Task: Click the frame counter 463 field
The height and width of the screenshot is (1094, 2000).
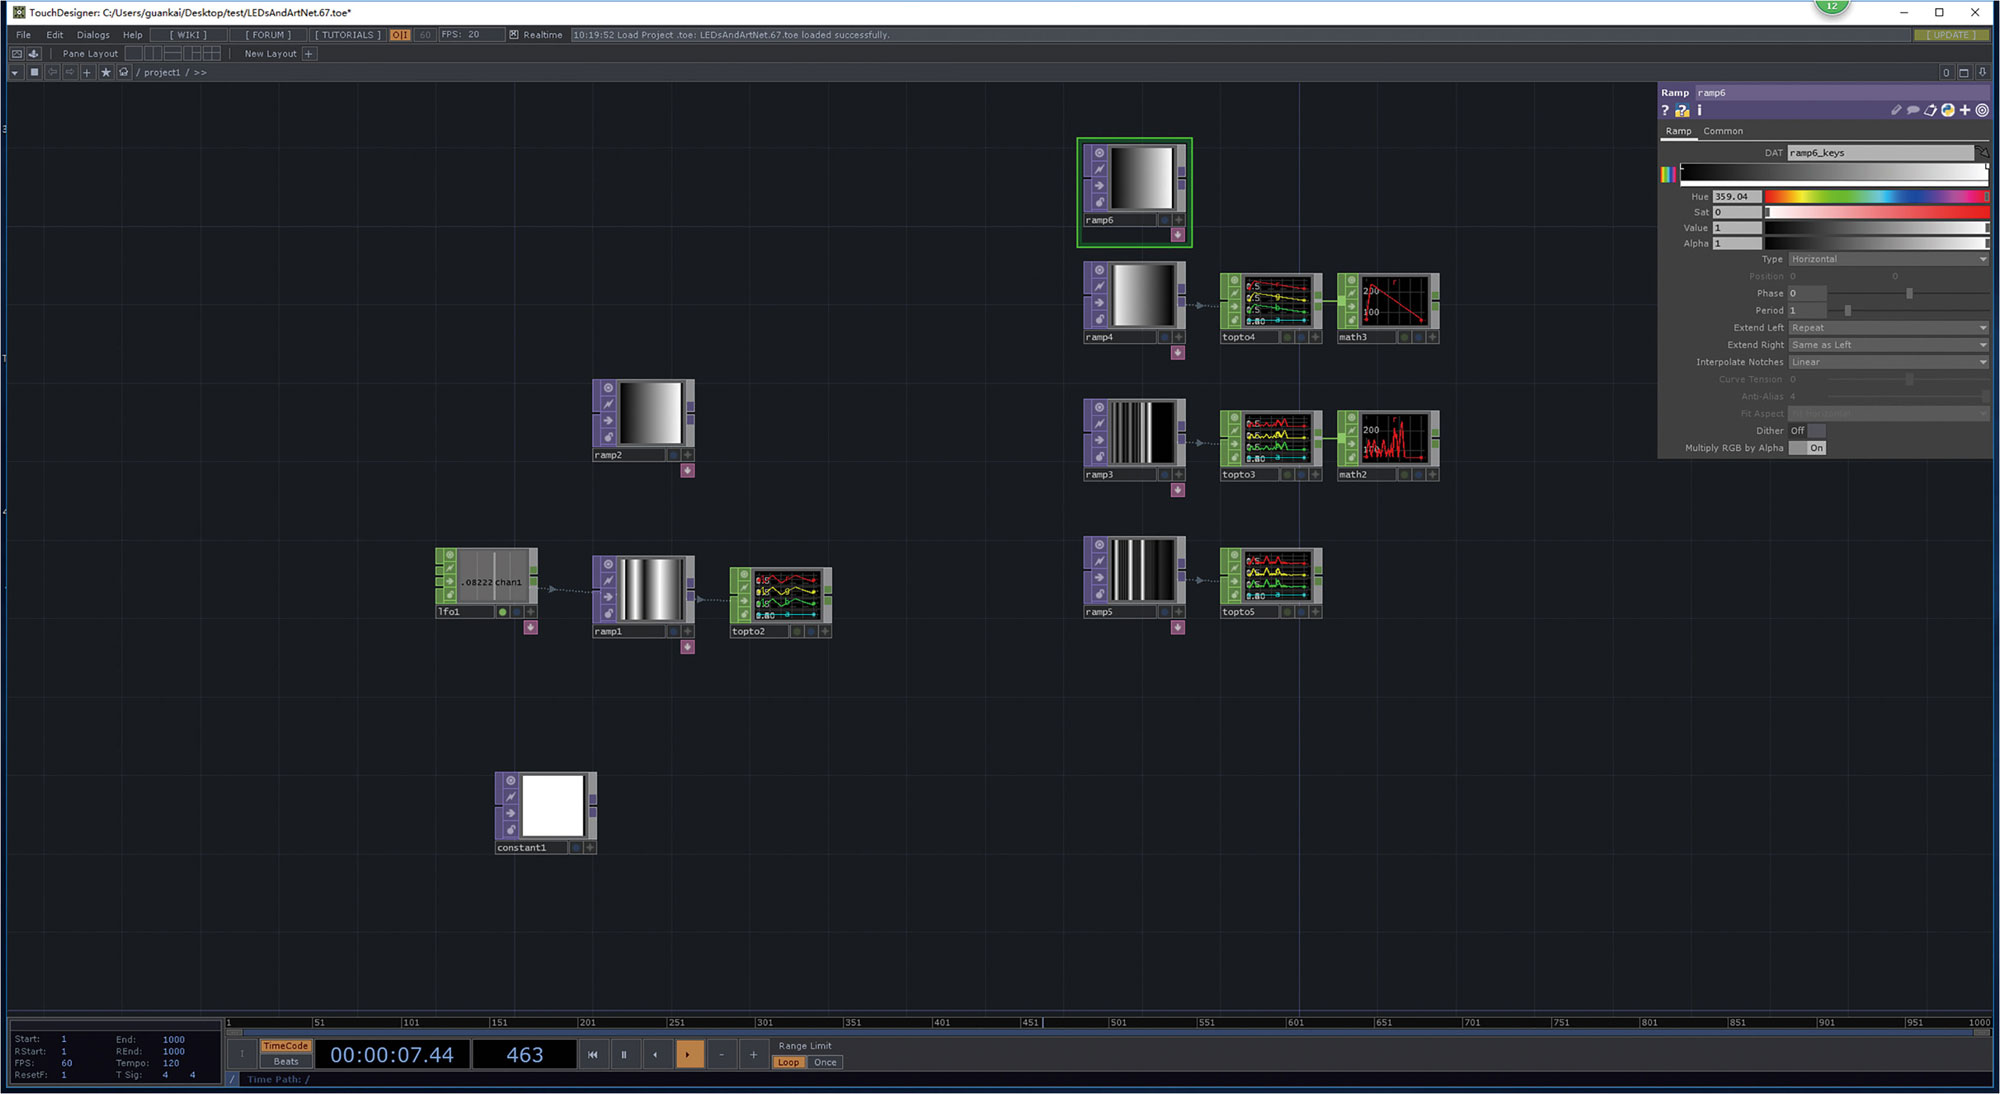Action: (x=524, y=1055)
